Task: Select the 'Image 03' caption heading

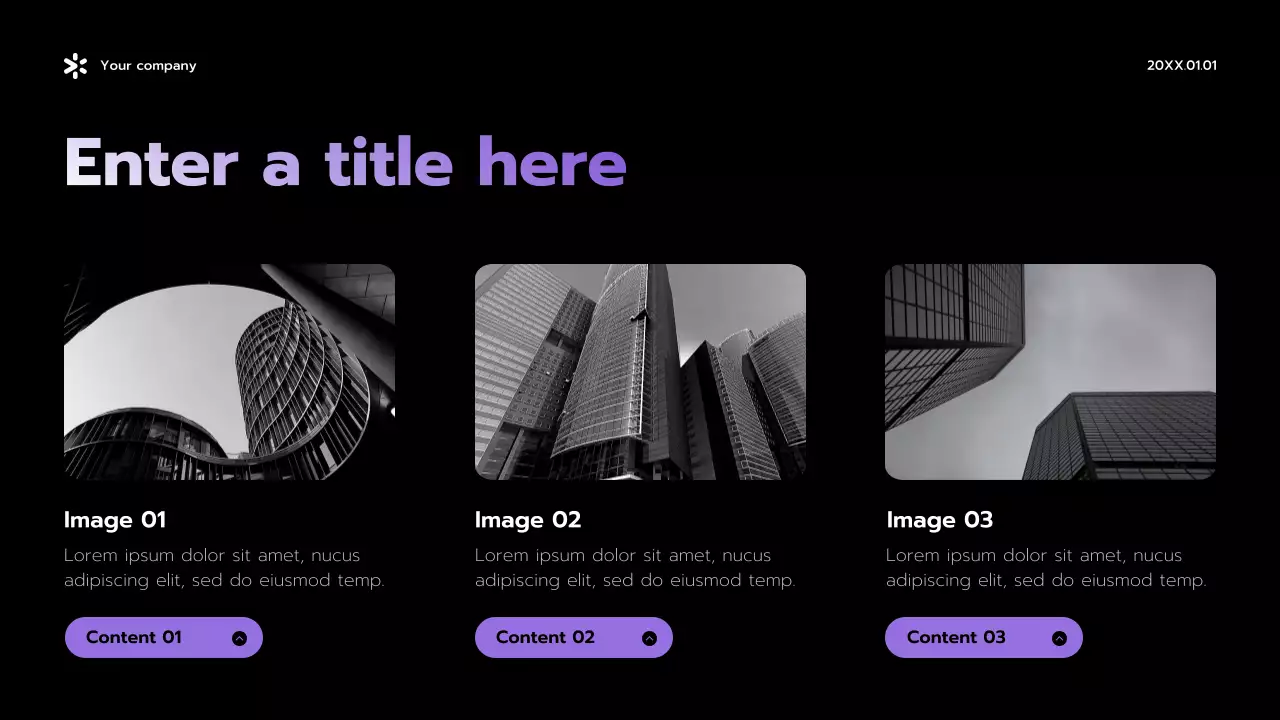Action: coord(940,520)
